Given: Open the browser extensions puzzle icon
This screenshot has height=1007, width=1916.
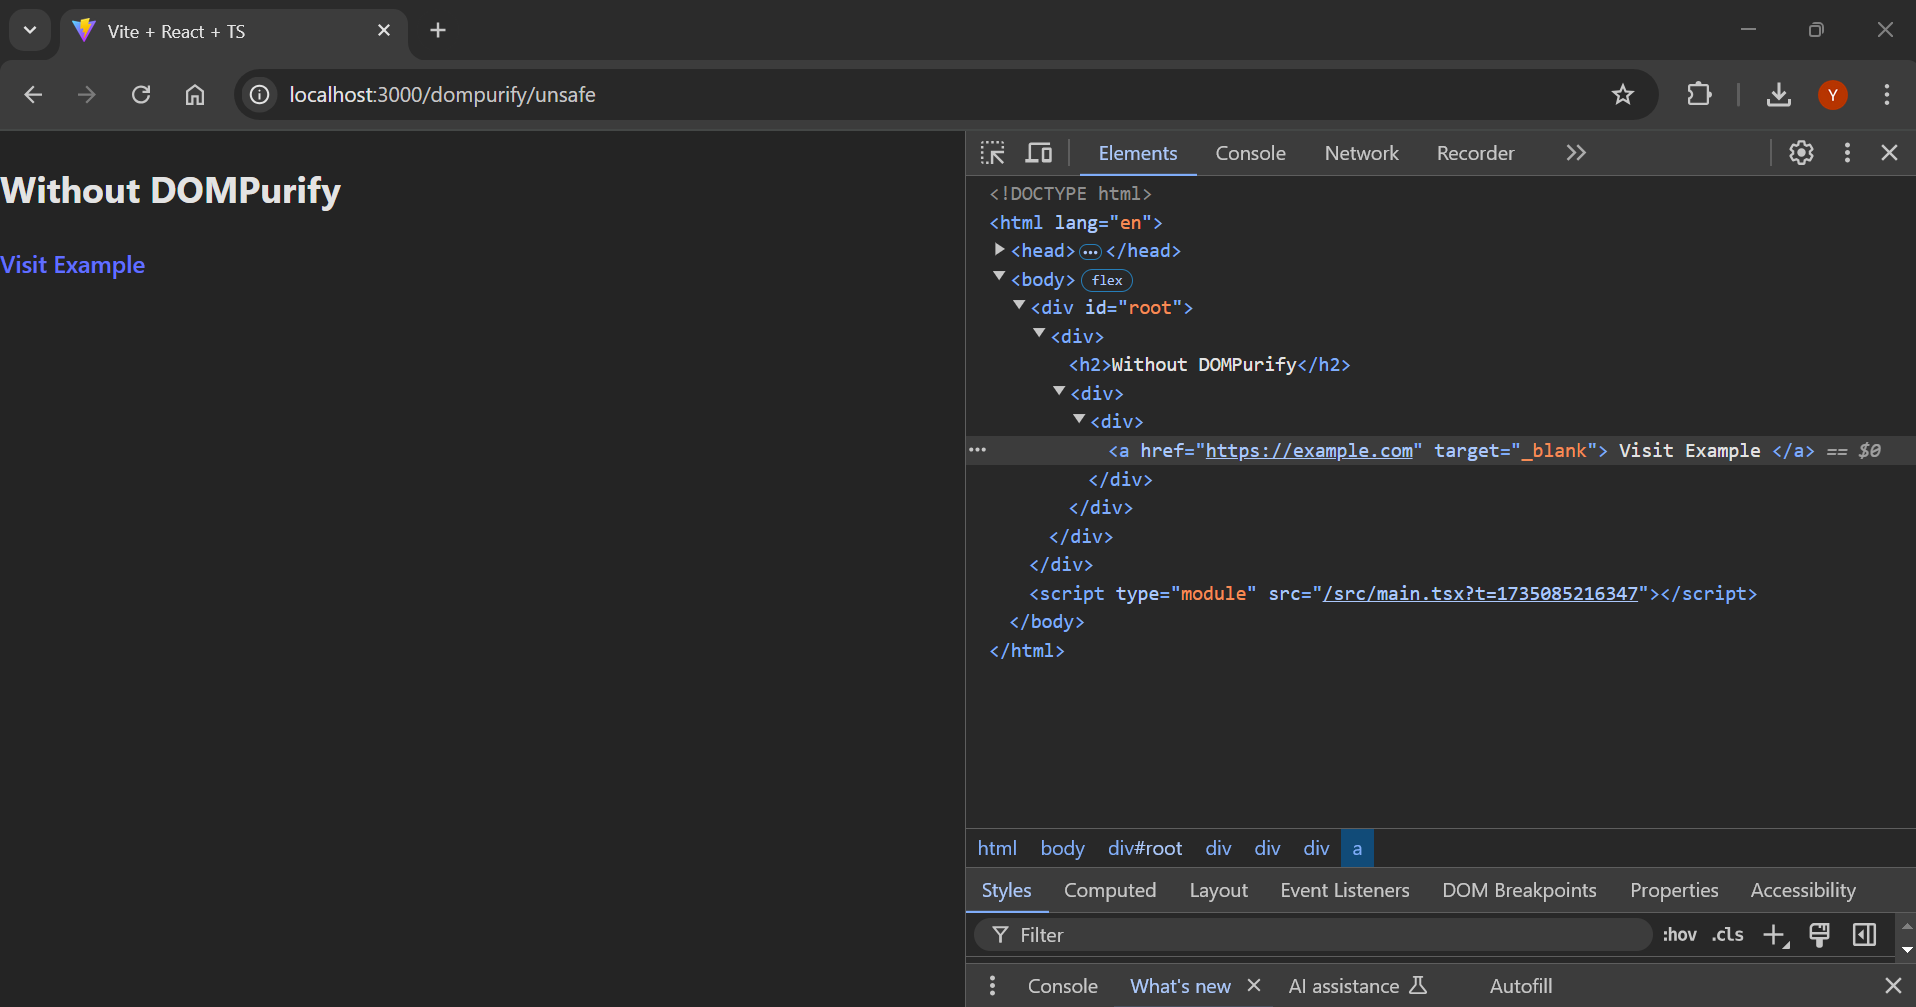Looking at the screenshot, I should tap(1699, 94).
